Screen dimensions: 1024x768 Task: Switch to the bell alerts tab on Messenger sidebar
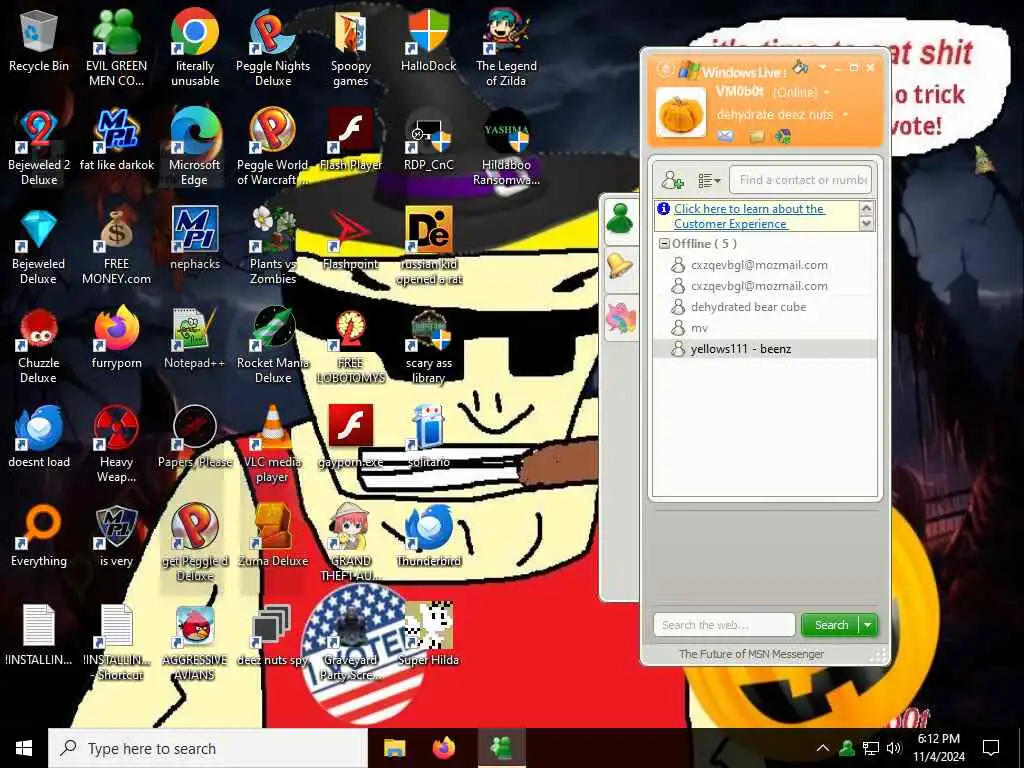click(620, 266)
